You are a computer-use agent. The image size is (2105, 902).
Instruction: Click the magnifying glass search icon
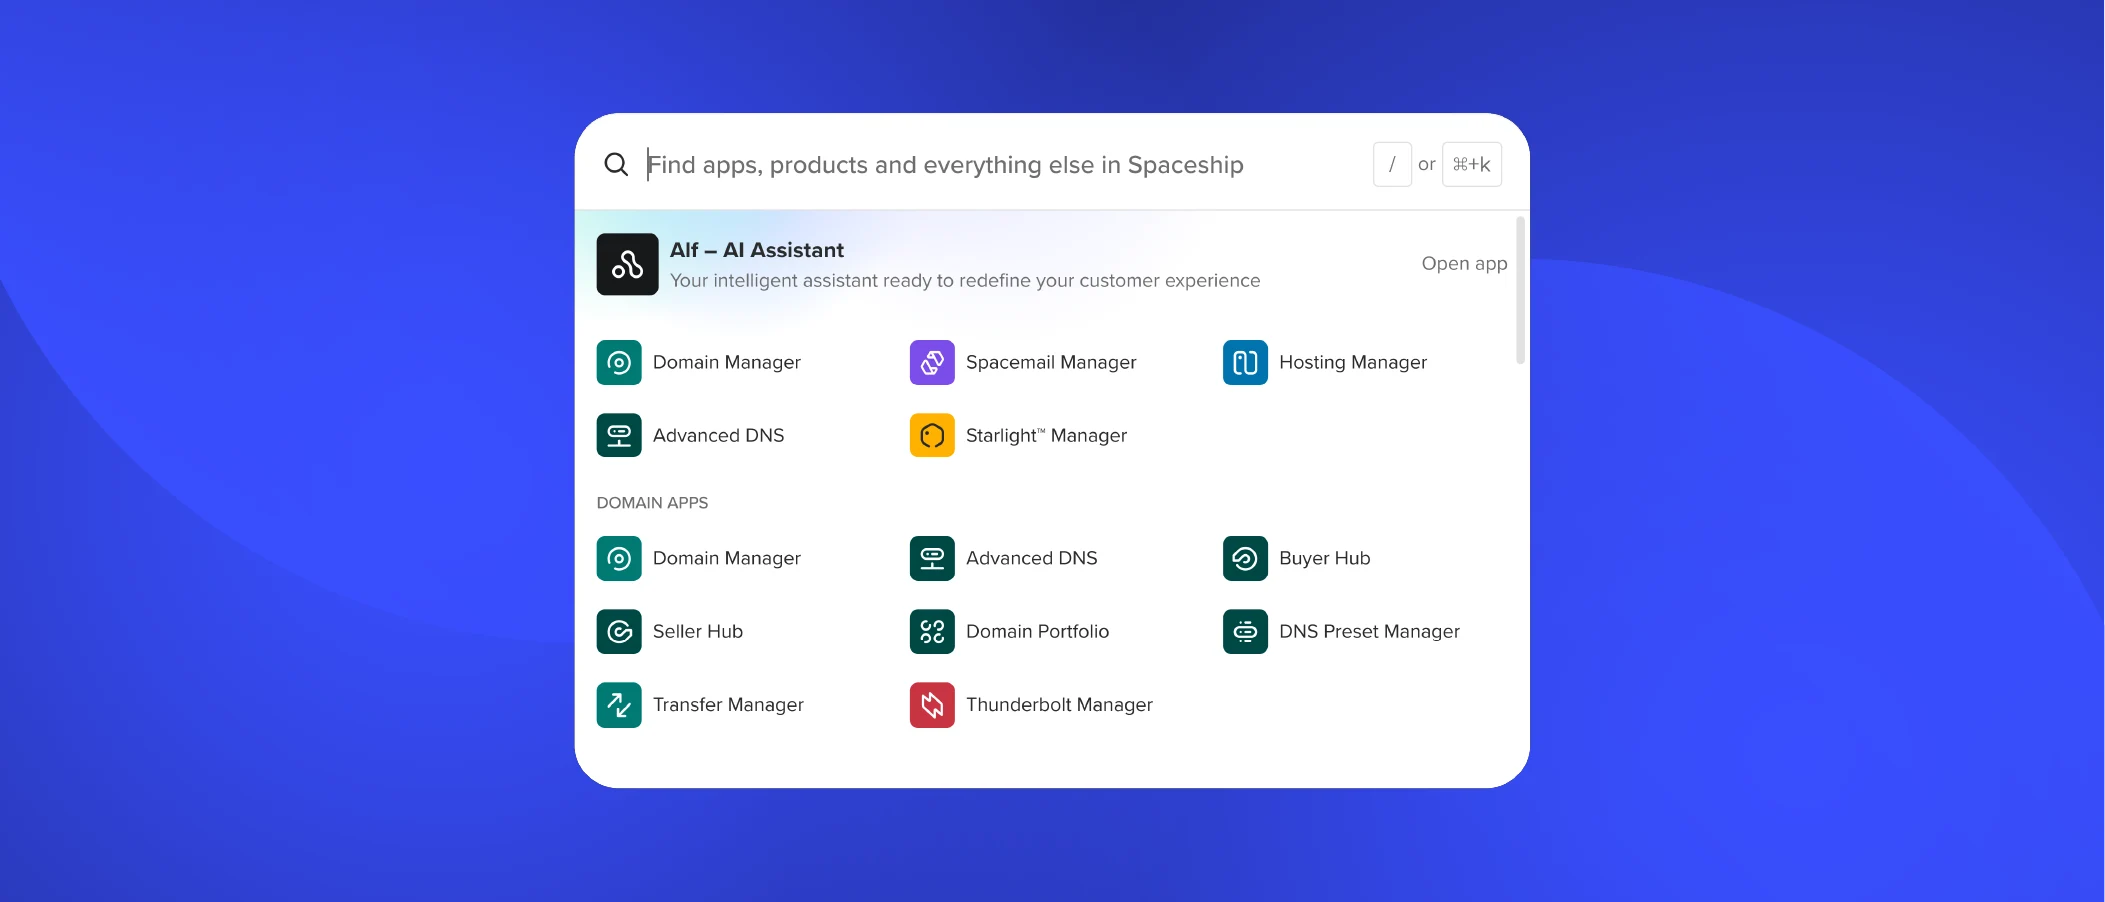point(616,164)
